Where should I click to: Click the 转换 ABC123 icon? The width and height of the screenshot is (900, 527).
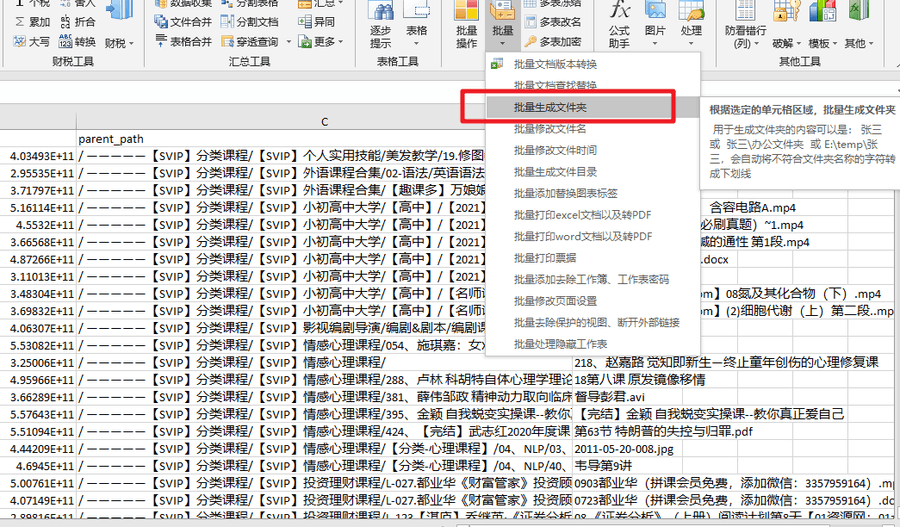point(65,41)
